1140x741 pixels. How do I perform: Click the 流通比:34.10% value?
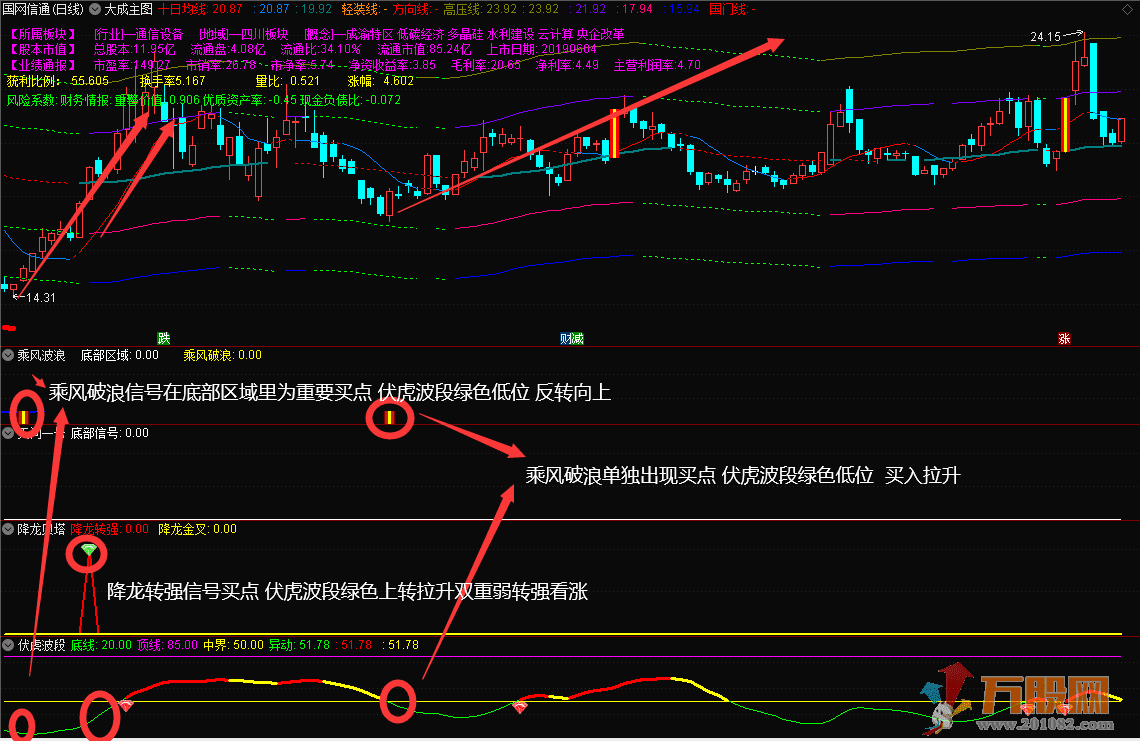click(321, 49)
